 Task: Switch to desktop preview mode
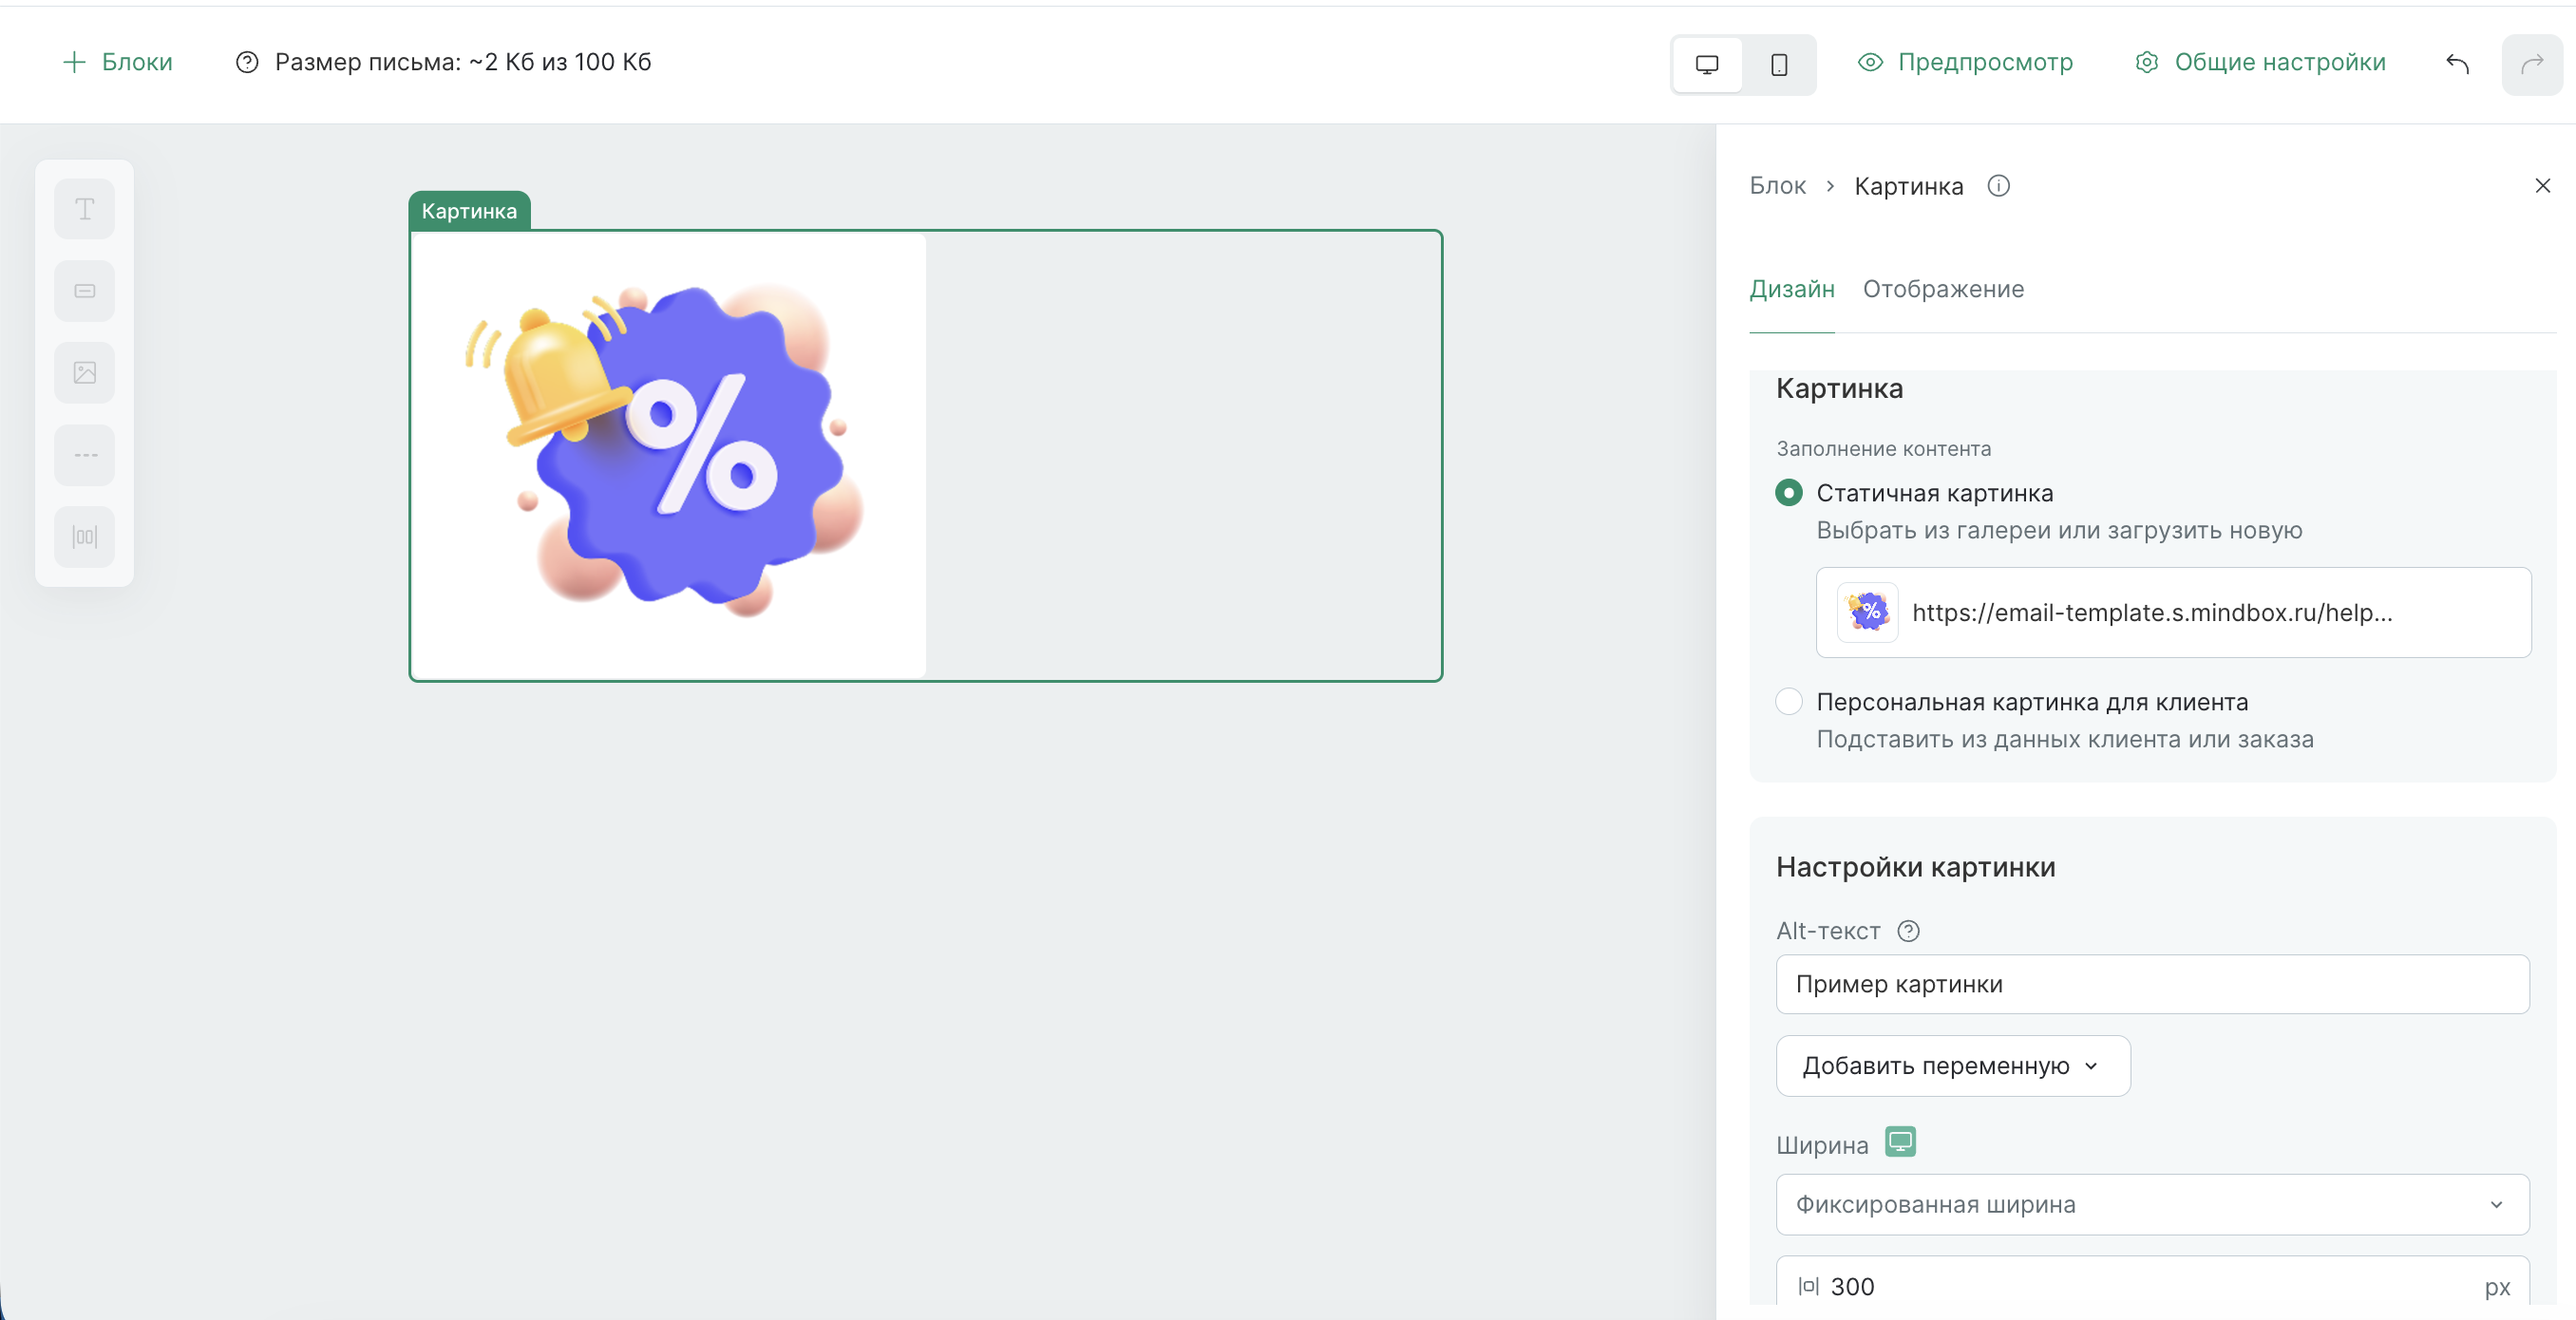(x=1707, y=65)
